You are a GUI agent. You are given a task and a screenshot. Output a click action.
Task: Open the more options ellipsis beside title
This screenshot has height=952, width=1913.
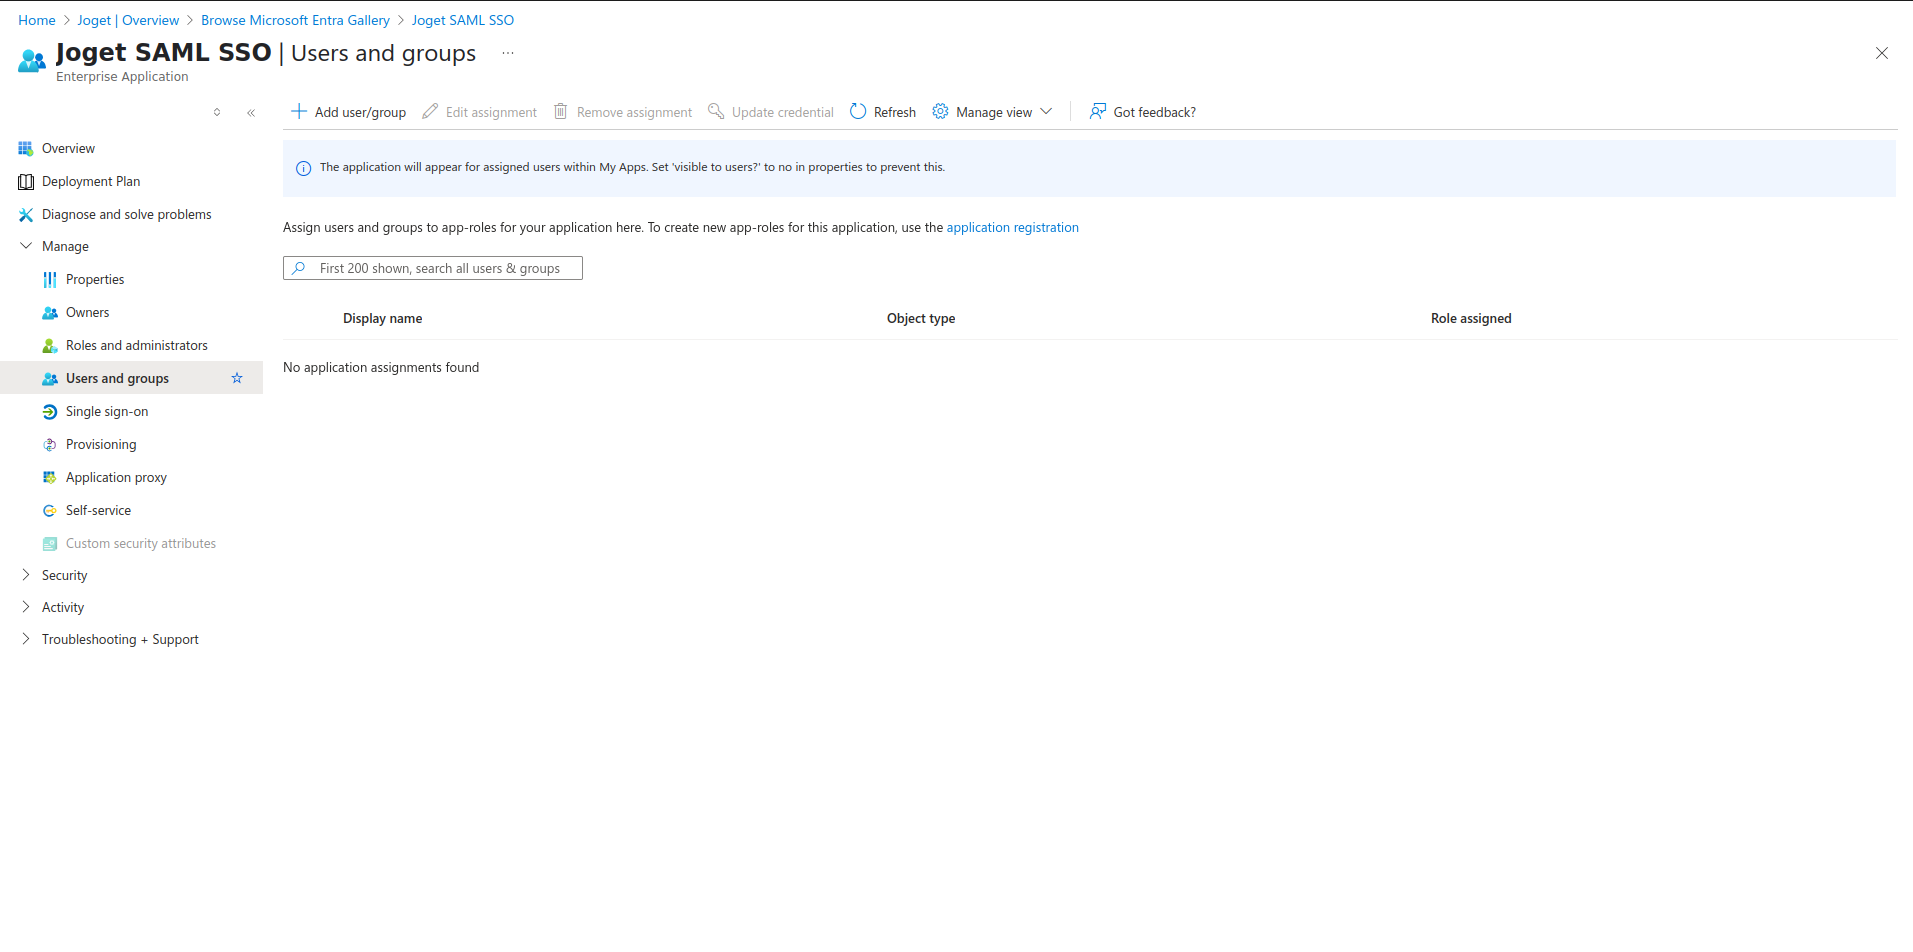coord(508,53)
